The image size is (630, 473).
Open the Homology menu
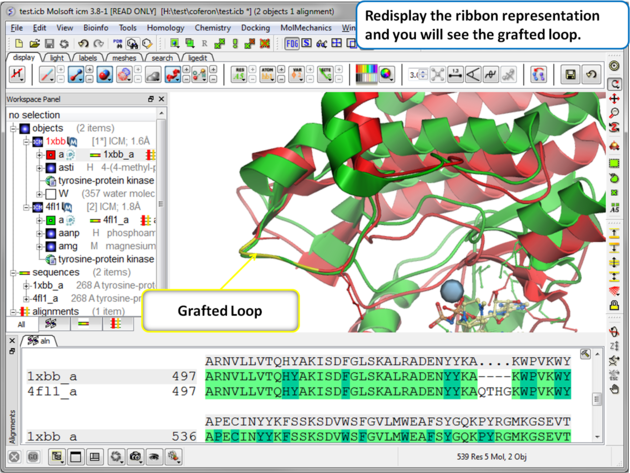click(x=166, y=28)
